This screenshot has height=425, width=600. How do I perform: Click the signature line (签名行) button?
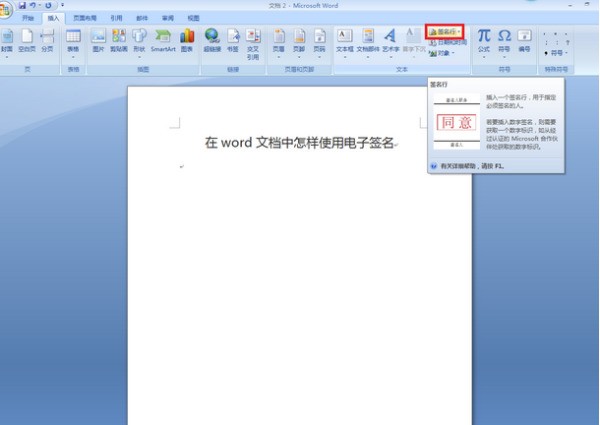(444, 31)
